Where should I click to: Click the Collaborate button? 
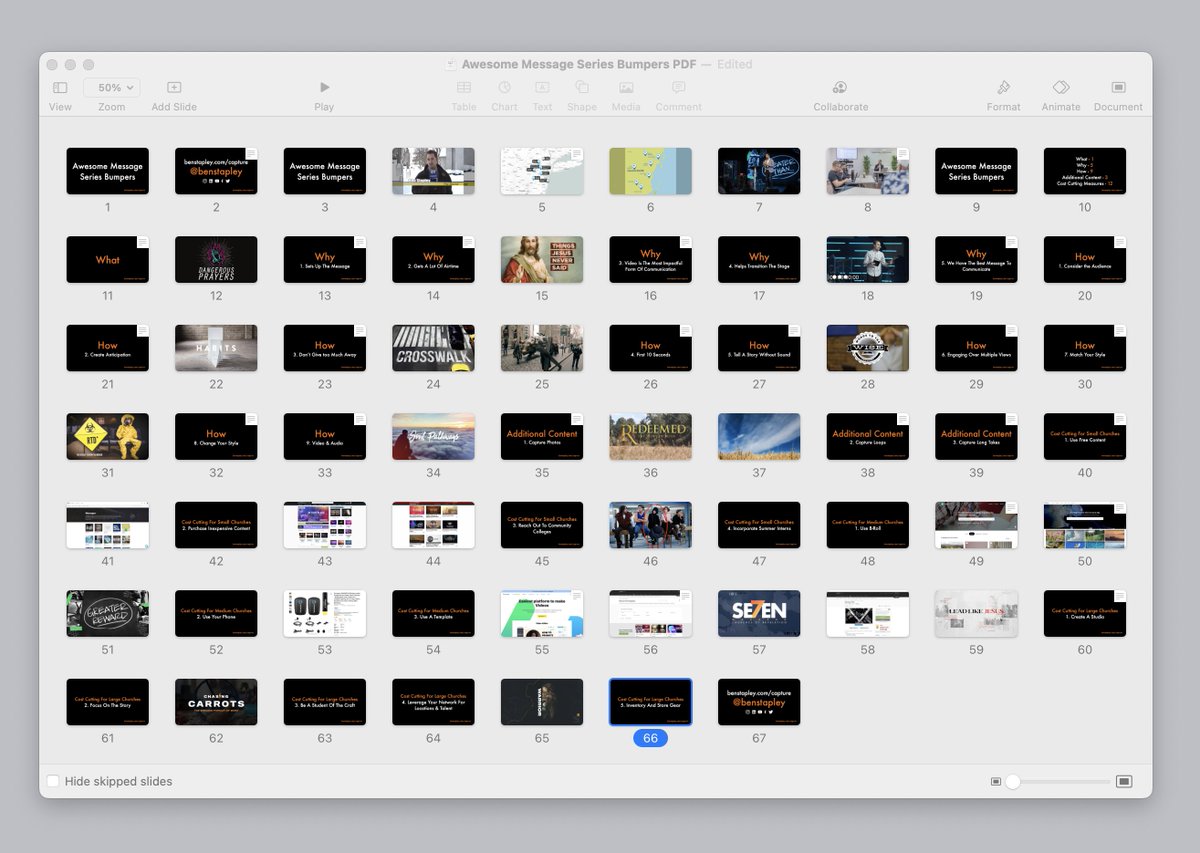(840, 88)
